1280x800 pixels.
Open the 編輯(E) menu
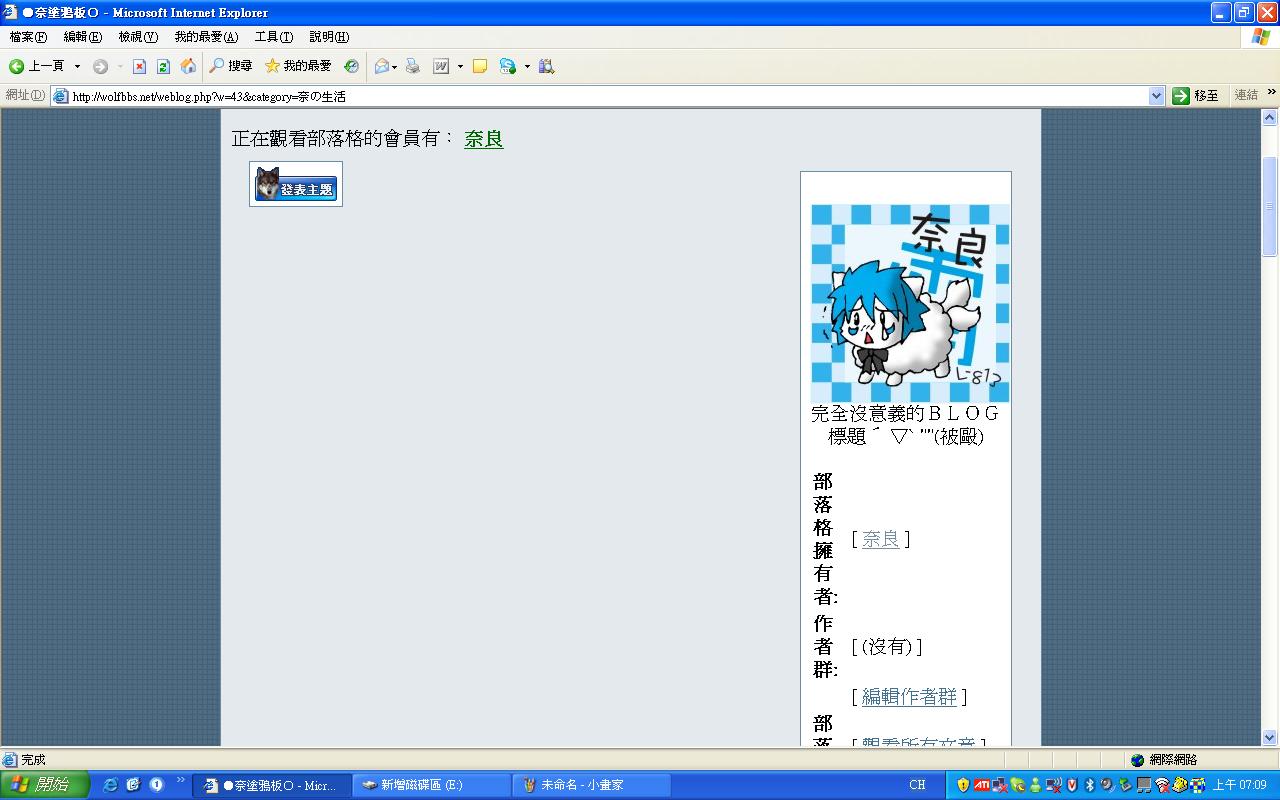coord(82,37)
